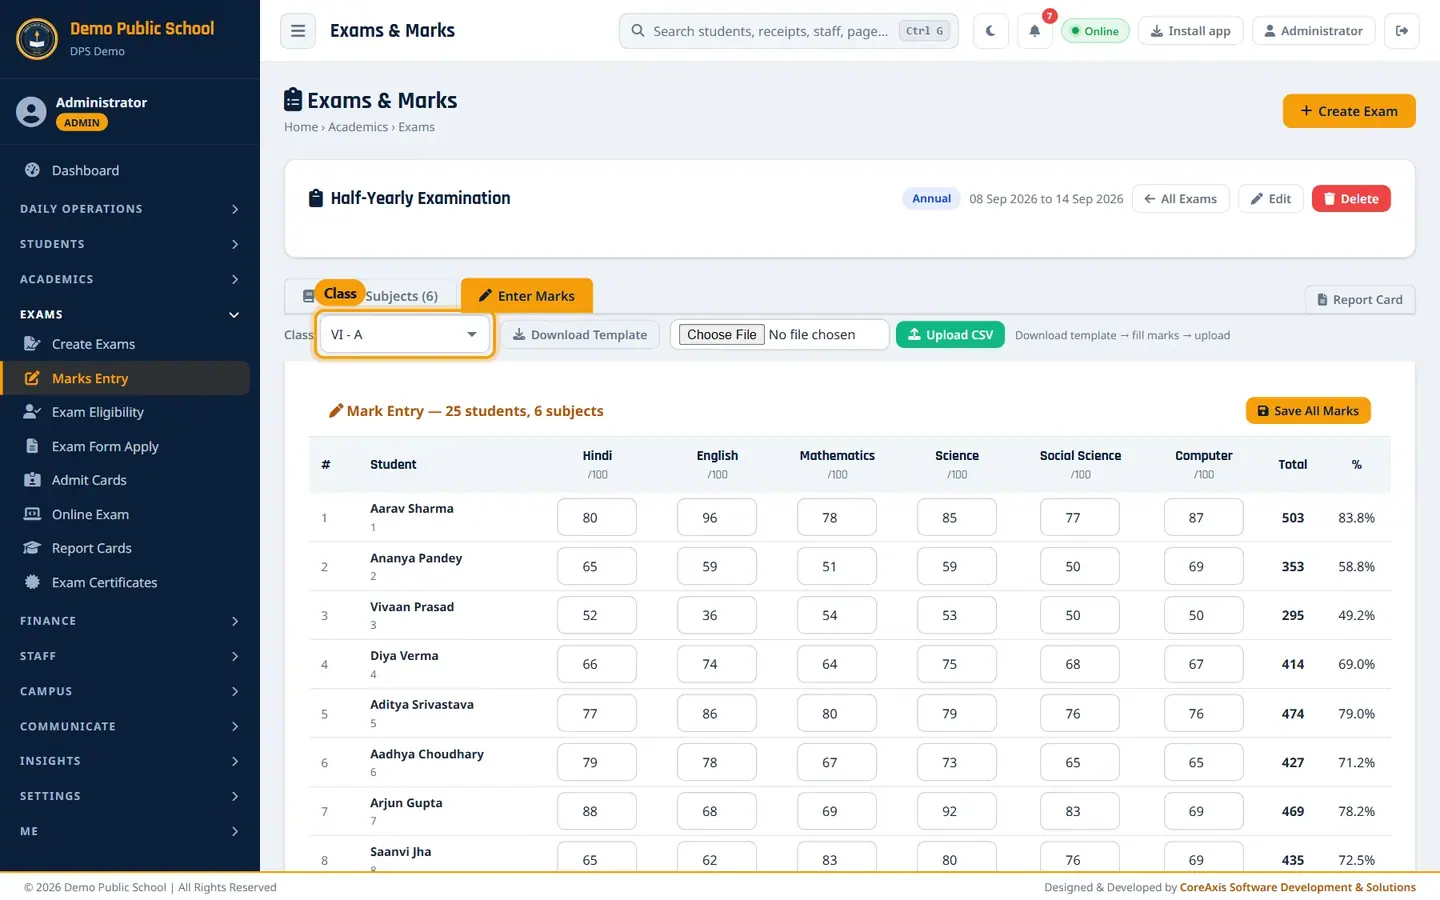Open the VI - A class dropdown

404,335
